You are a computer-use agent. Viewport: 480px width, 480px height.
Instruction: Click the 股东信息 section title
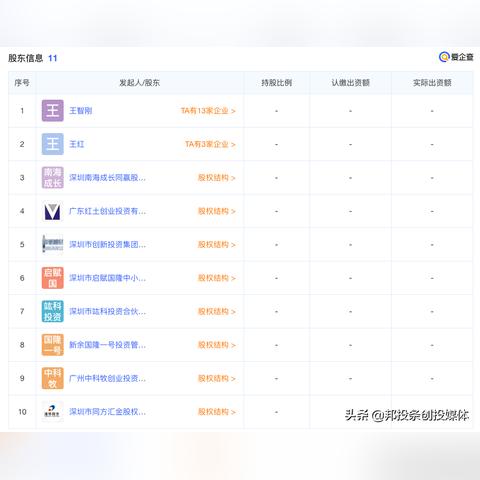click(x=26, y=58)
